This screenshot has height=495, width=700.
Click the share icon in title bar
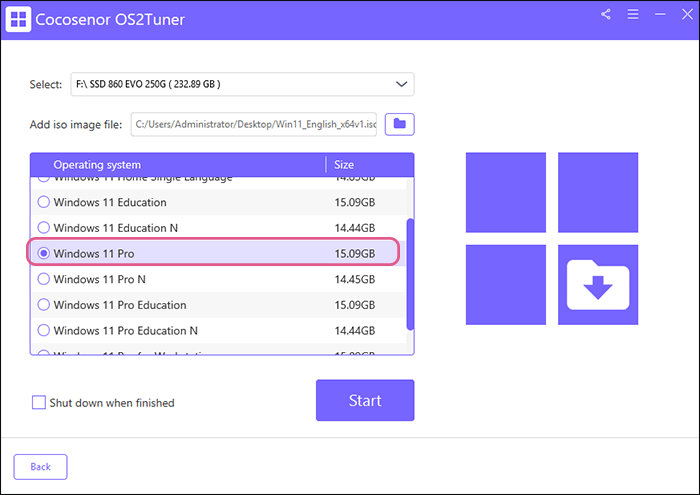click(605, 14)
